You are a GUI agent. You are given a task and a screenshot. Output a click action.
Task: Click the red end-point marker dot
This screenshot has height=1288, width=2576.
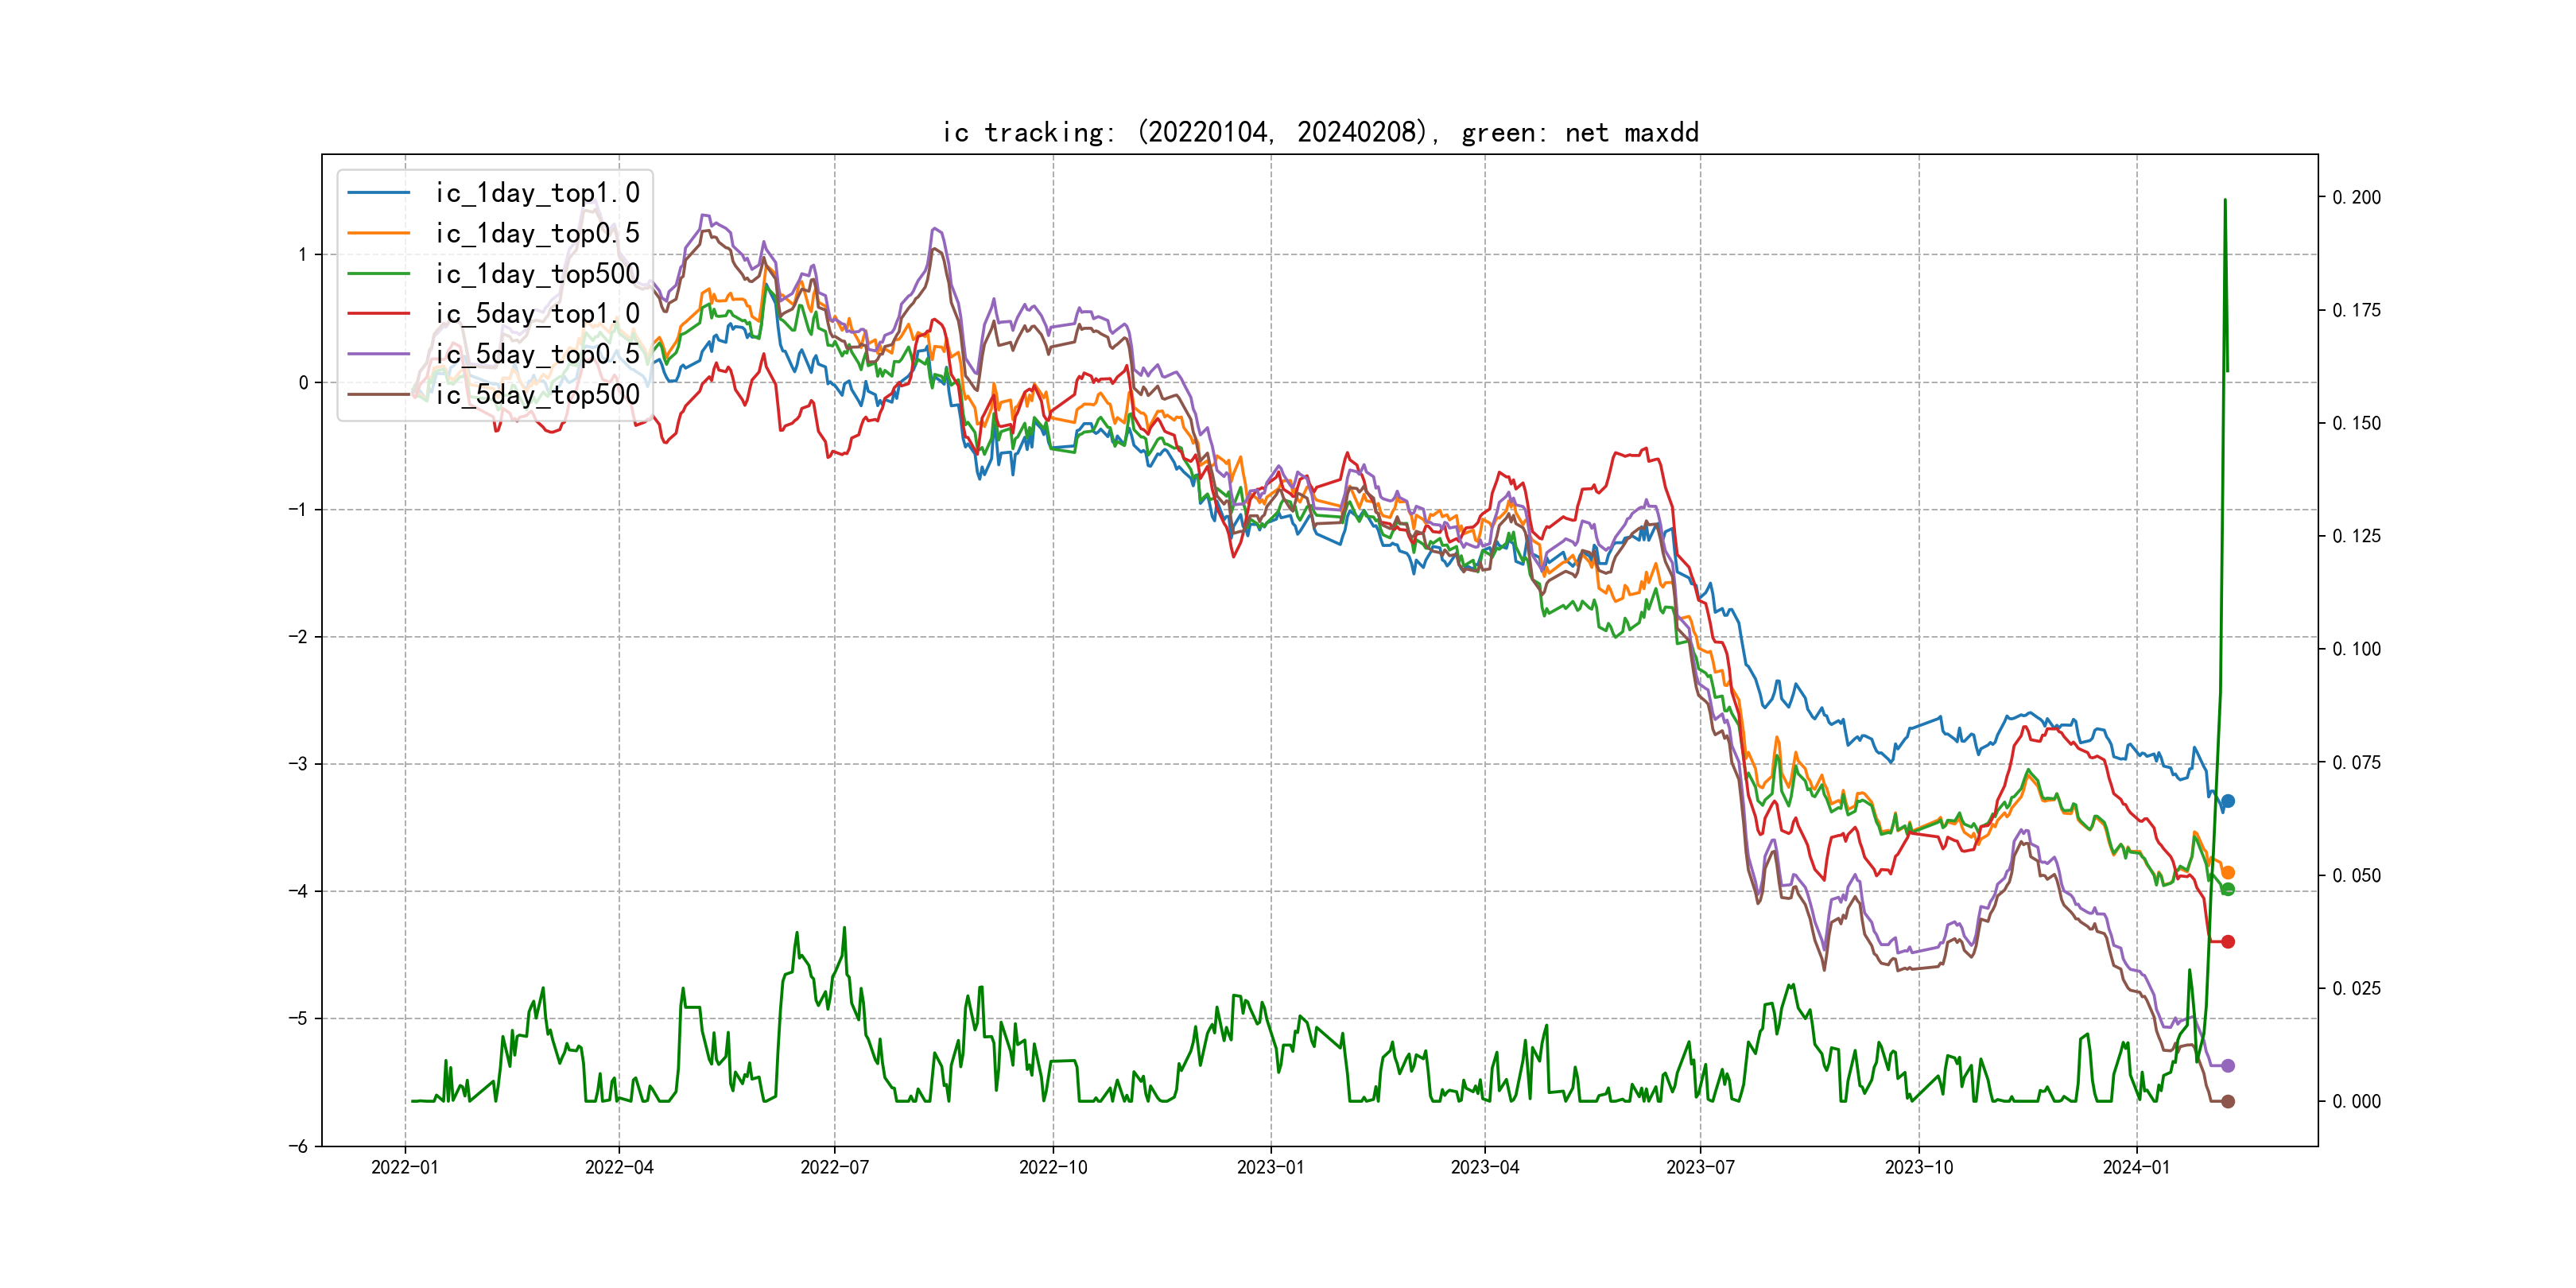tap(2227, 941)
